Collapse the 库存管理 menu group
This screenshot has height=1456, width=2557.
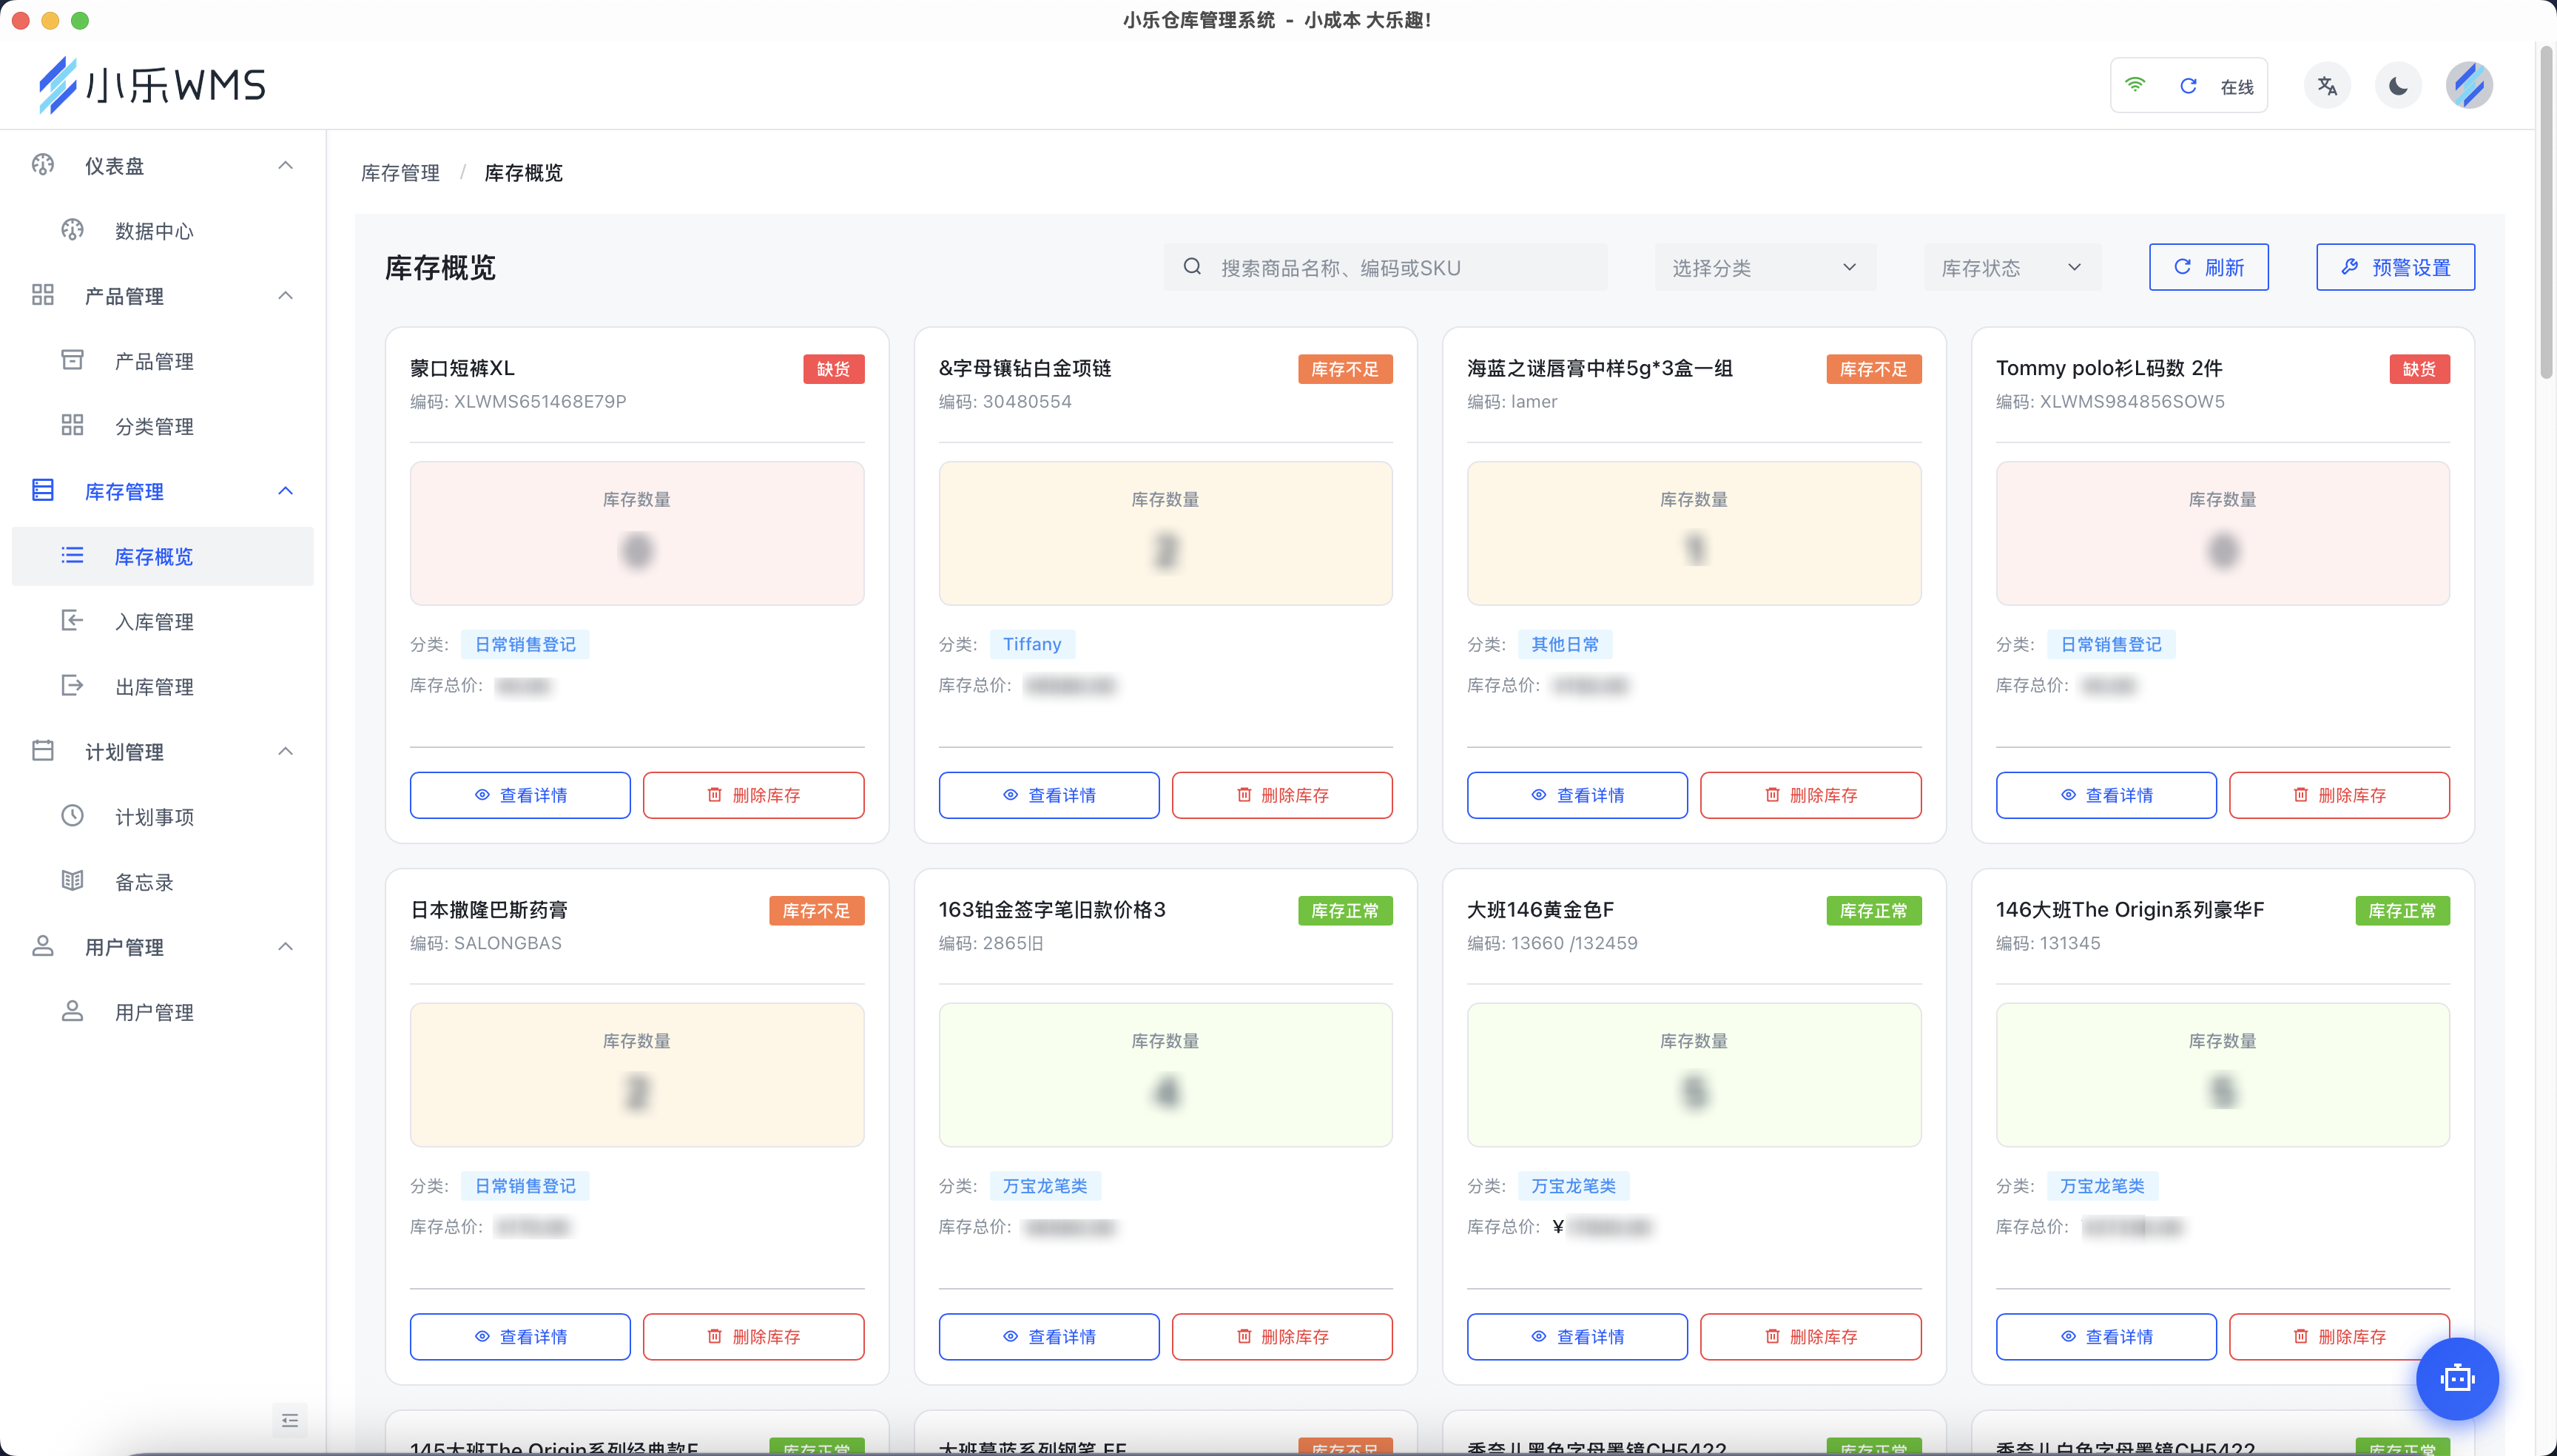coord(285,491)
